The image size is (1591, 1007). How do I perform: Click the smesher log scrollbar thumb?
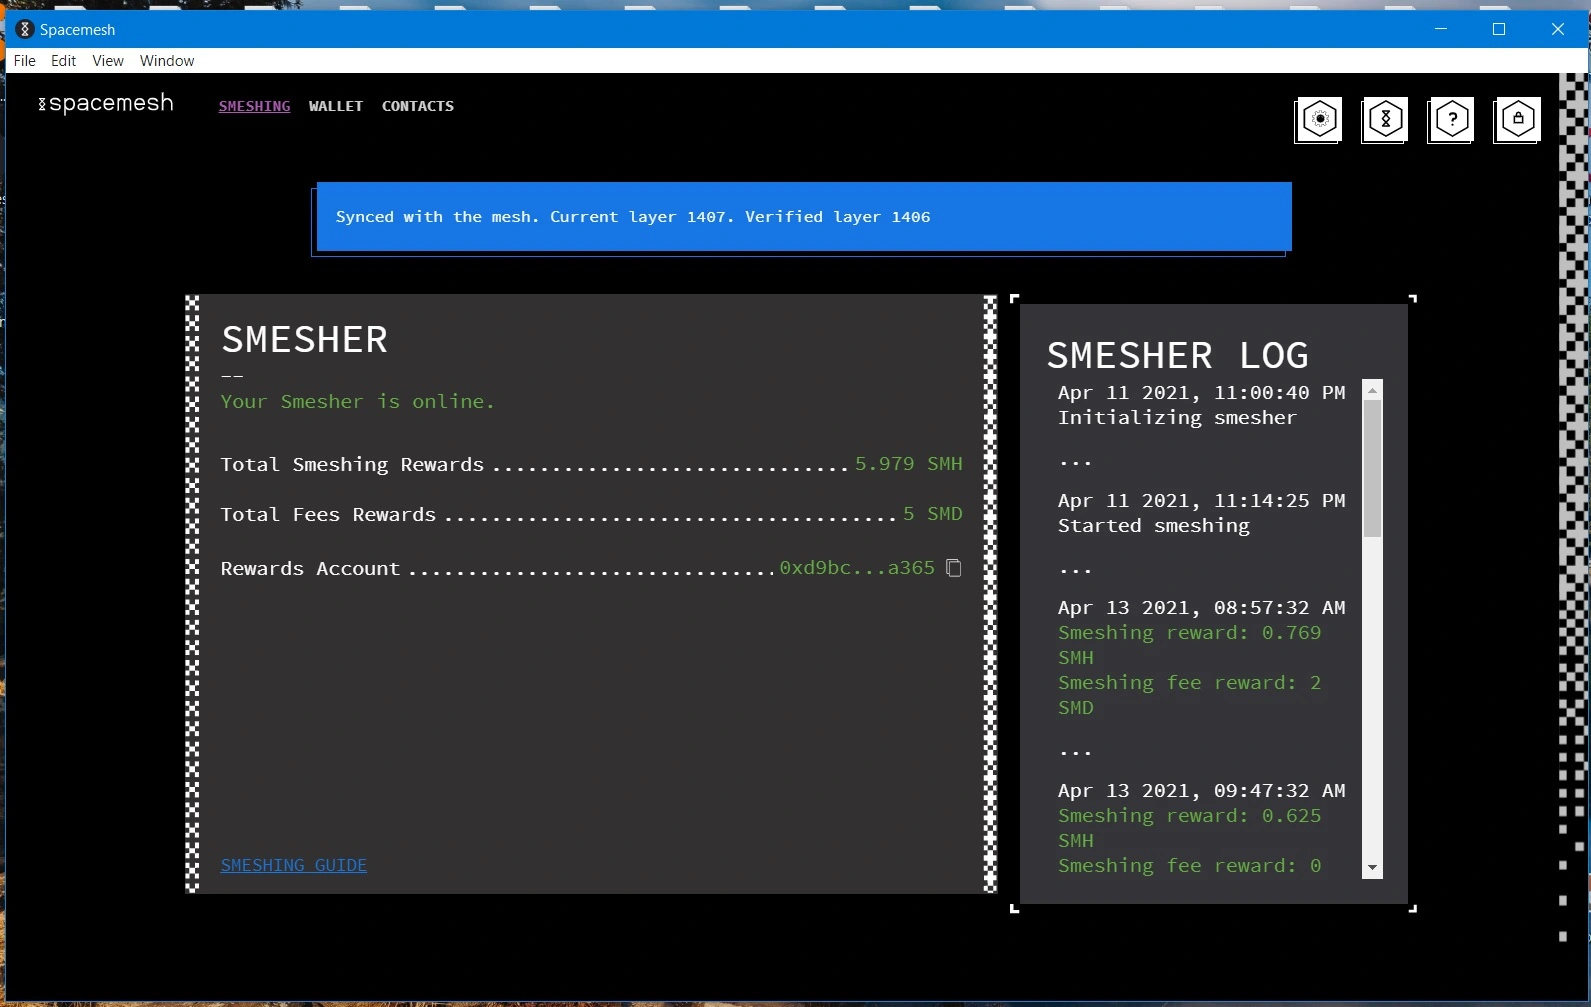pos(1372,468)
